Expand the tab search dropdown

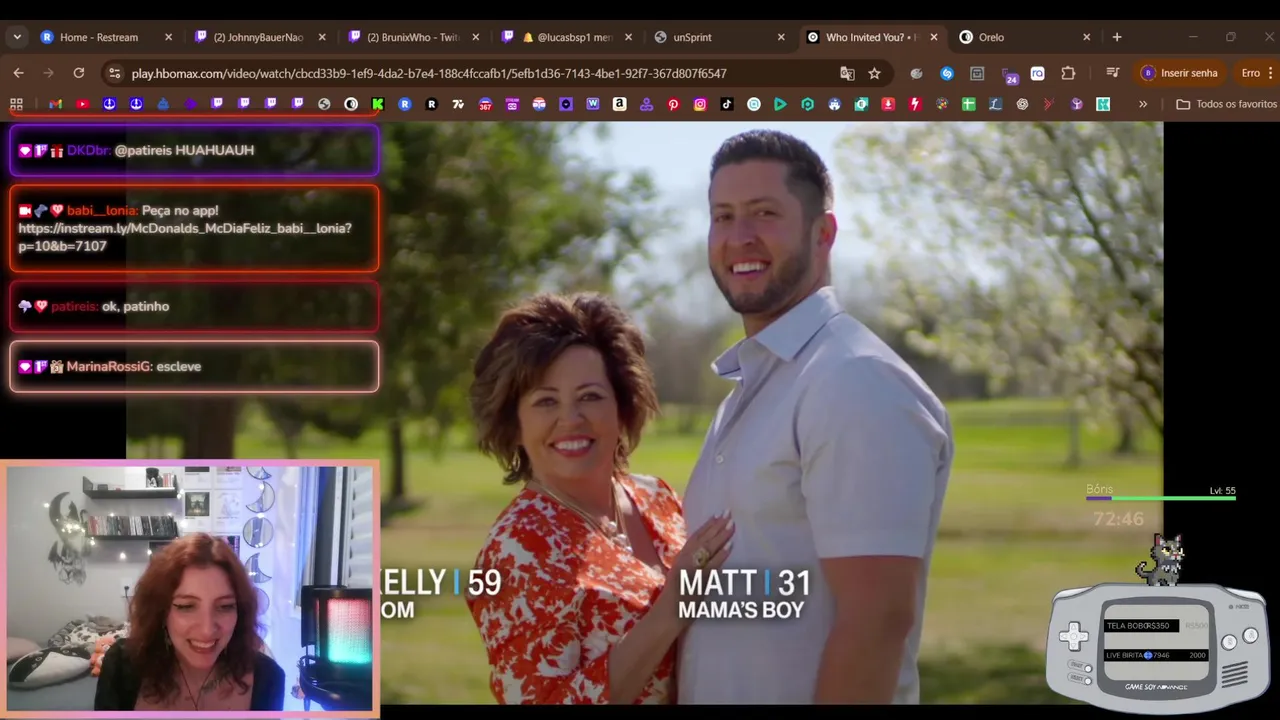[x=17, y=37]
